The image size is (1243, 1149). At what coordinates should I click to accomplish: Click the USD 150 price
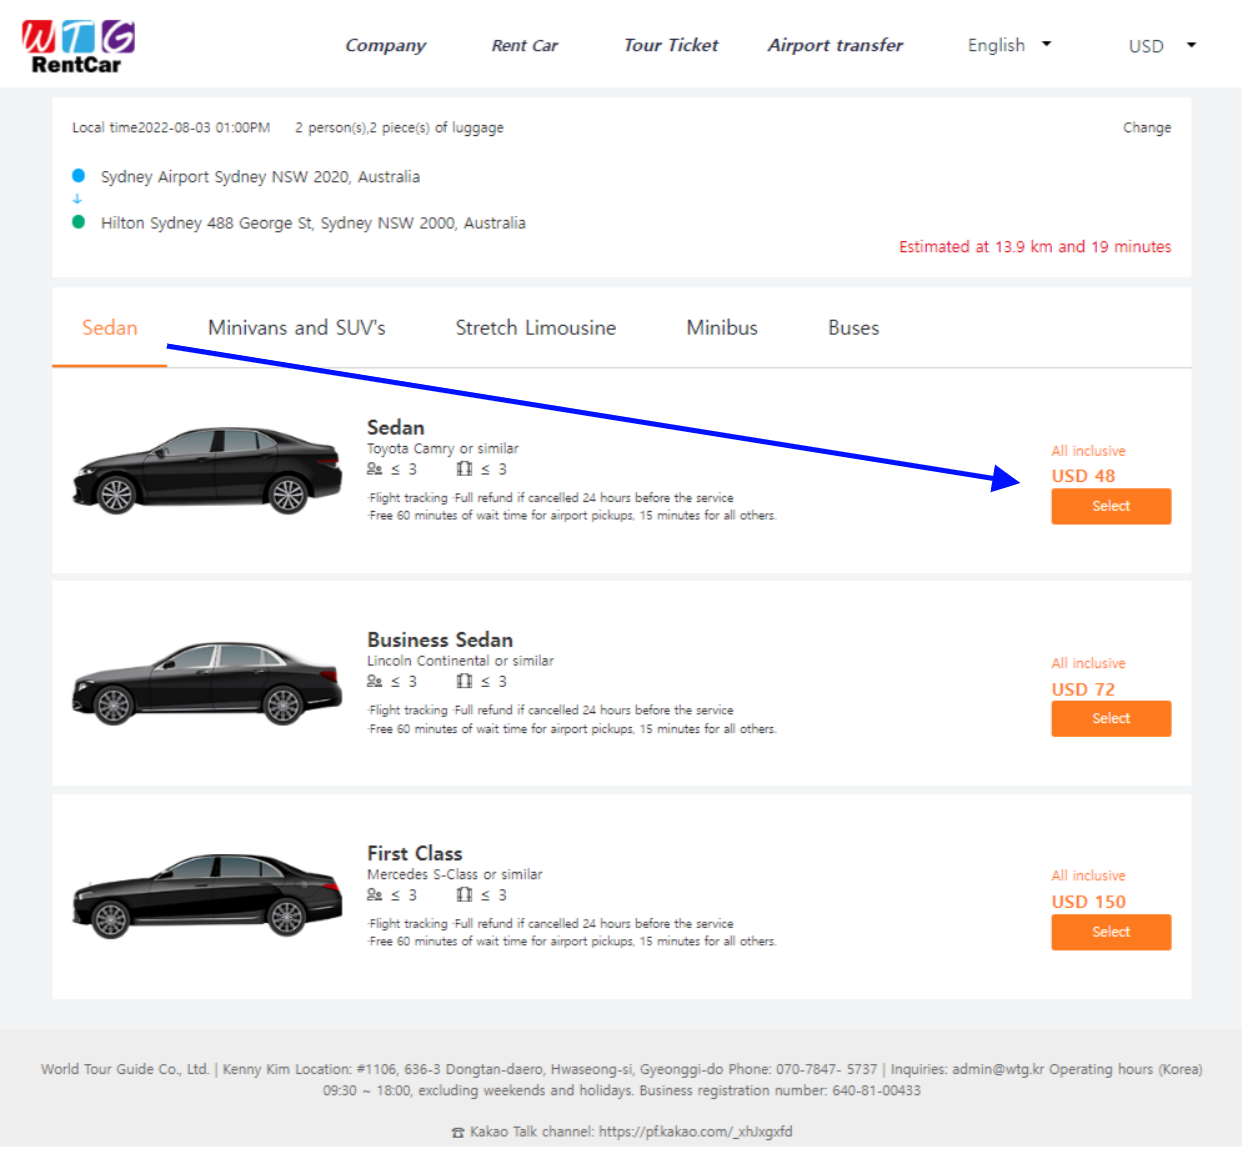[x=1088, y=902]
